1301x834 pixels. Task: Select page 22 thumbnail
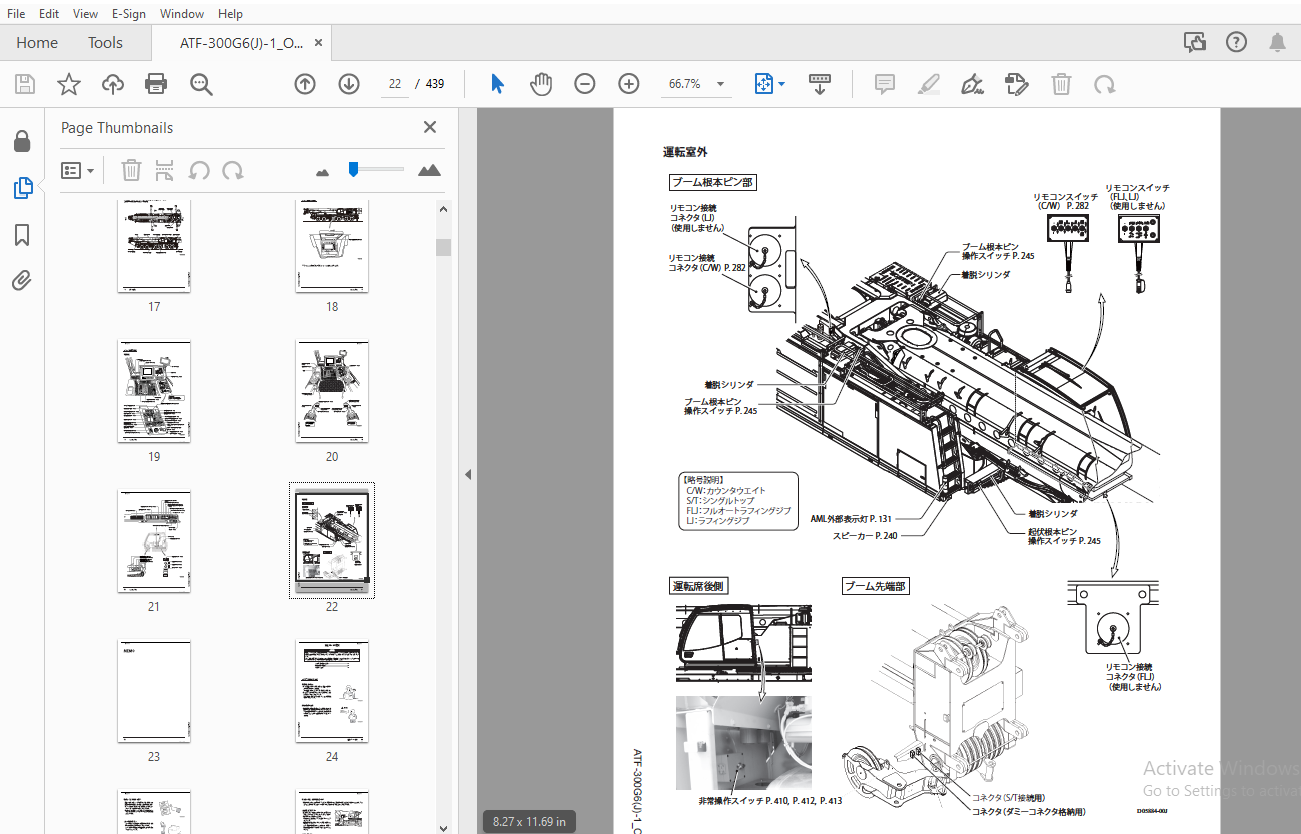tap(332, 541)
